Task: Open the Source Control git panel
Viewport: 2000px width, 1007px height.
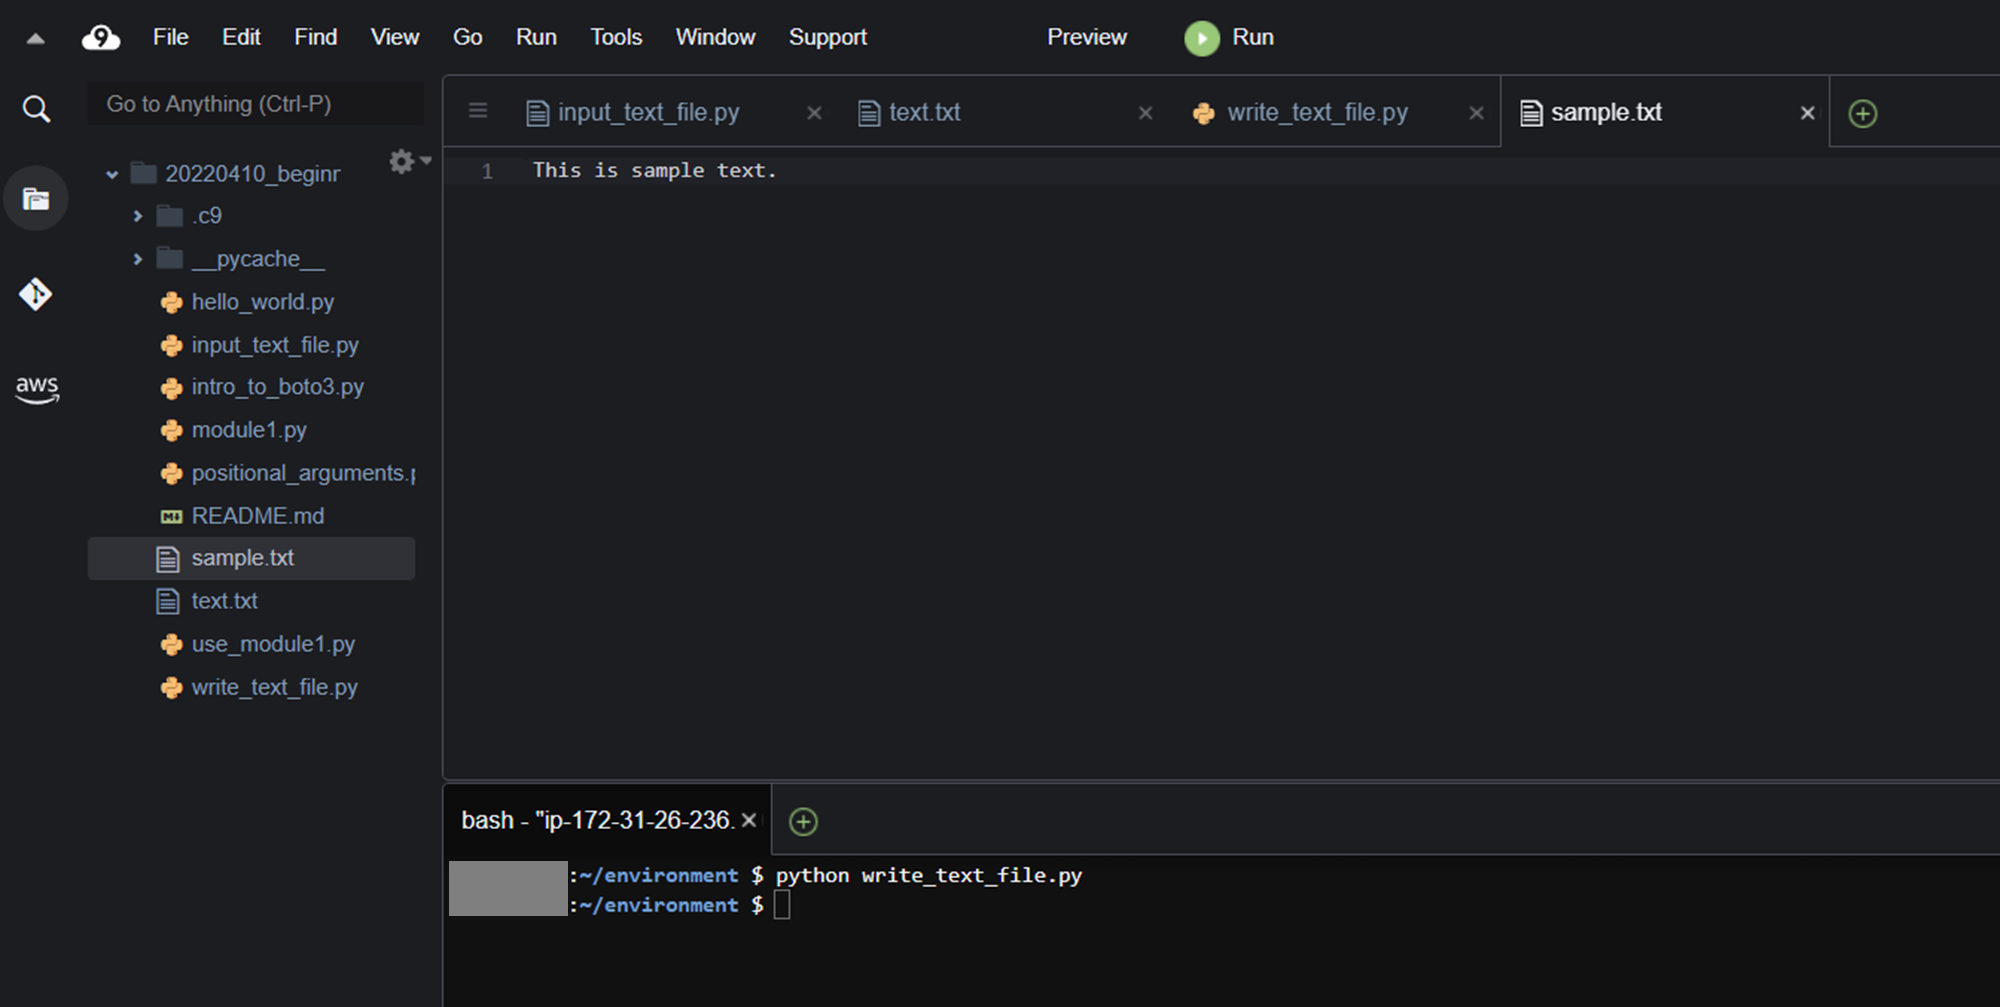Action: point(36,294)
